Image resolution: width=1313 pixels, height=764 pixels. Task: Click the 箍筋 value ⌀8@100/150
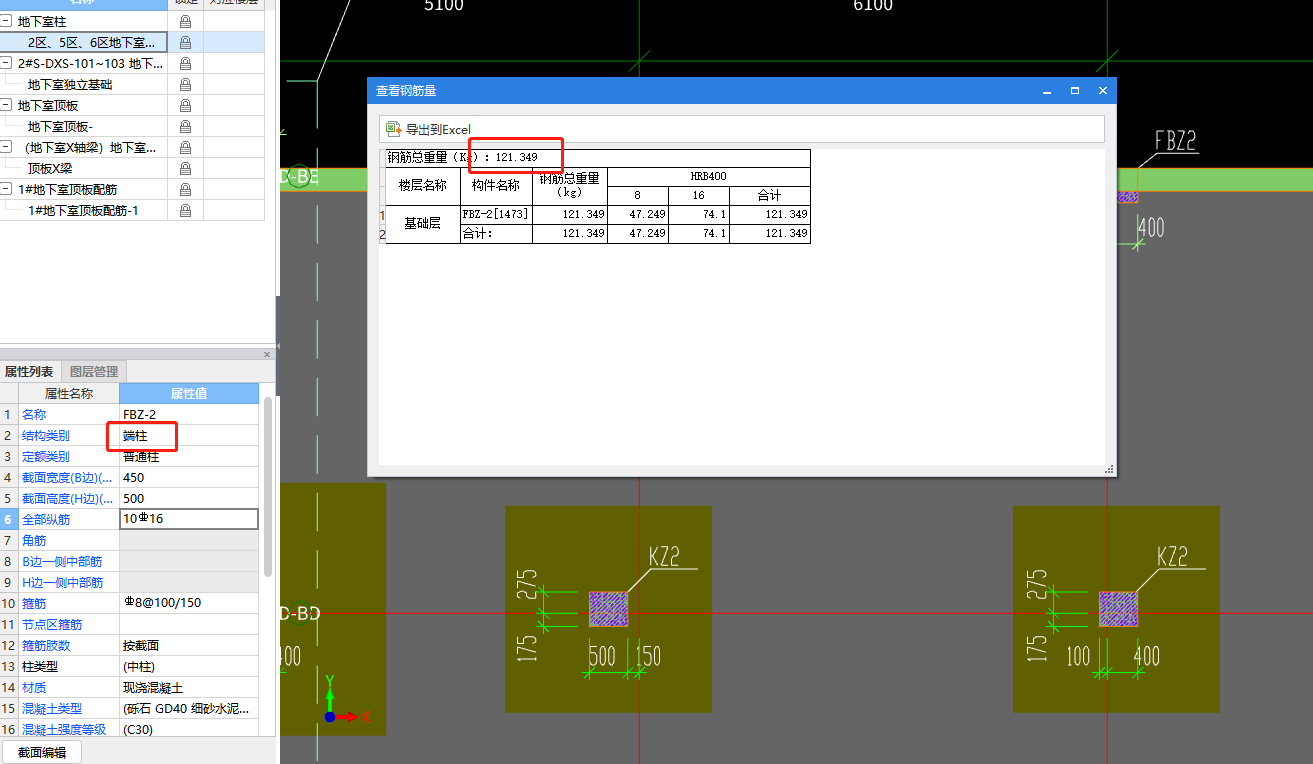tap(189, 603)
